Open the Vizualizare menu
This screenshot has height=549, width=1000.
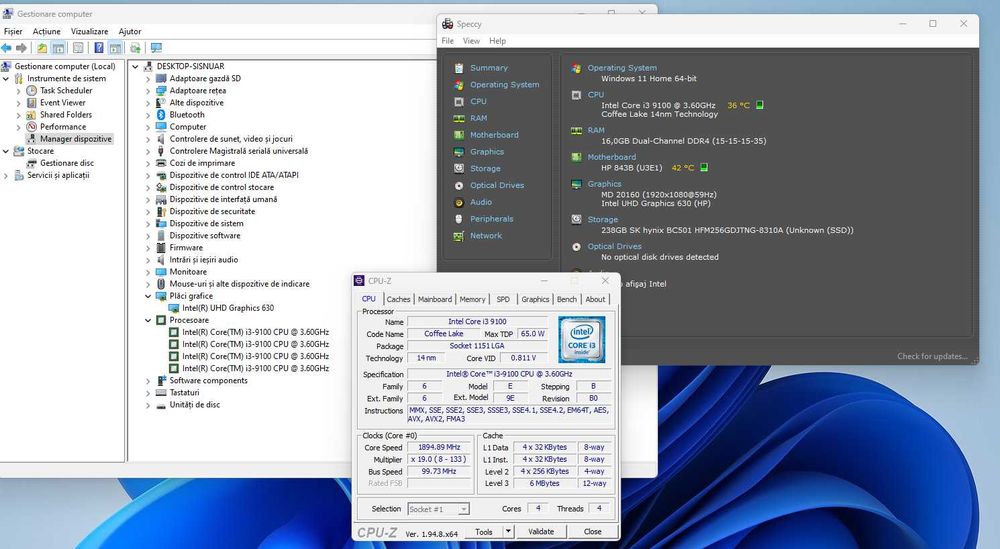tap(89, 31)
